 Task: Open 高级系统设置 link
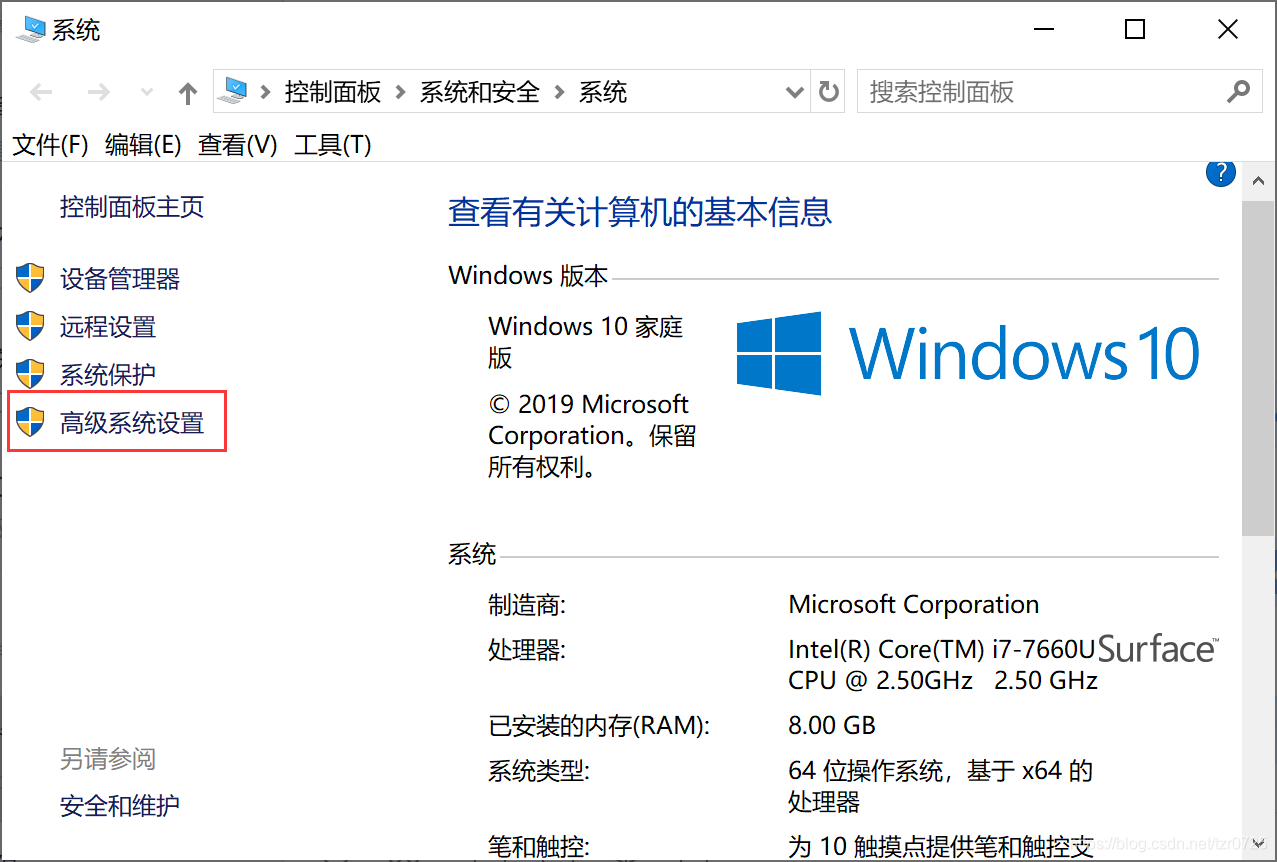click(132, 423)
